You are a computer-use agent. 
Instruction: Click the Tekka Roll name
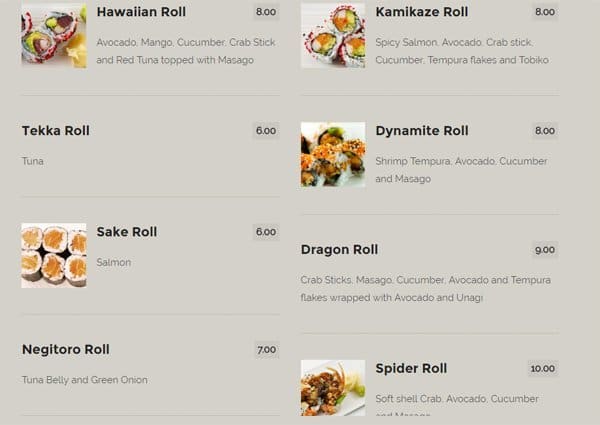pos(56,131)
